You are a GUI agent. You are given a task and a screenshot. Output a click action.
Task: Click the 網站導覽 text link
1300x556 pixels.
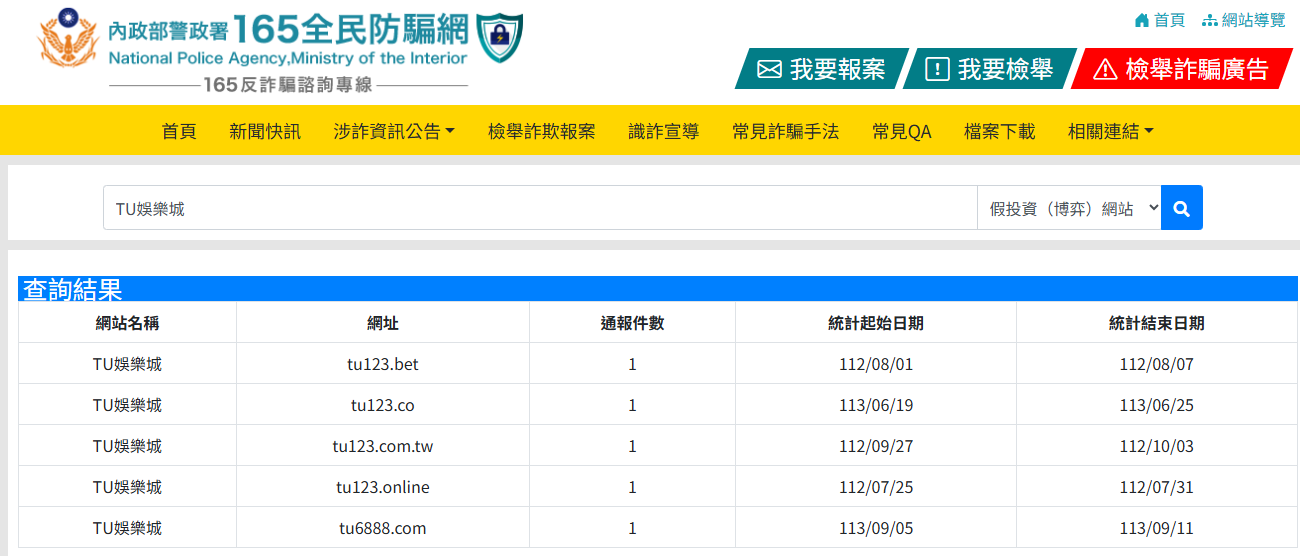pyautogui.click(x=1254, y=20)
